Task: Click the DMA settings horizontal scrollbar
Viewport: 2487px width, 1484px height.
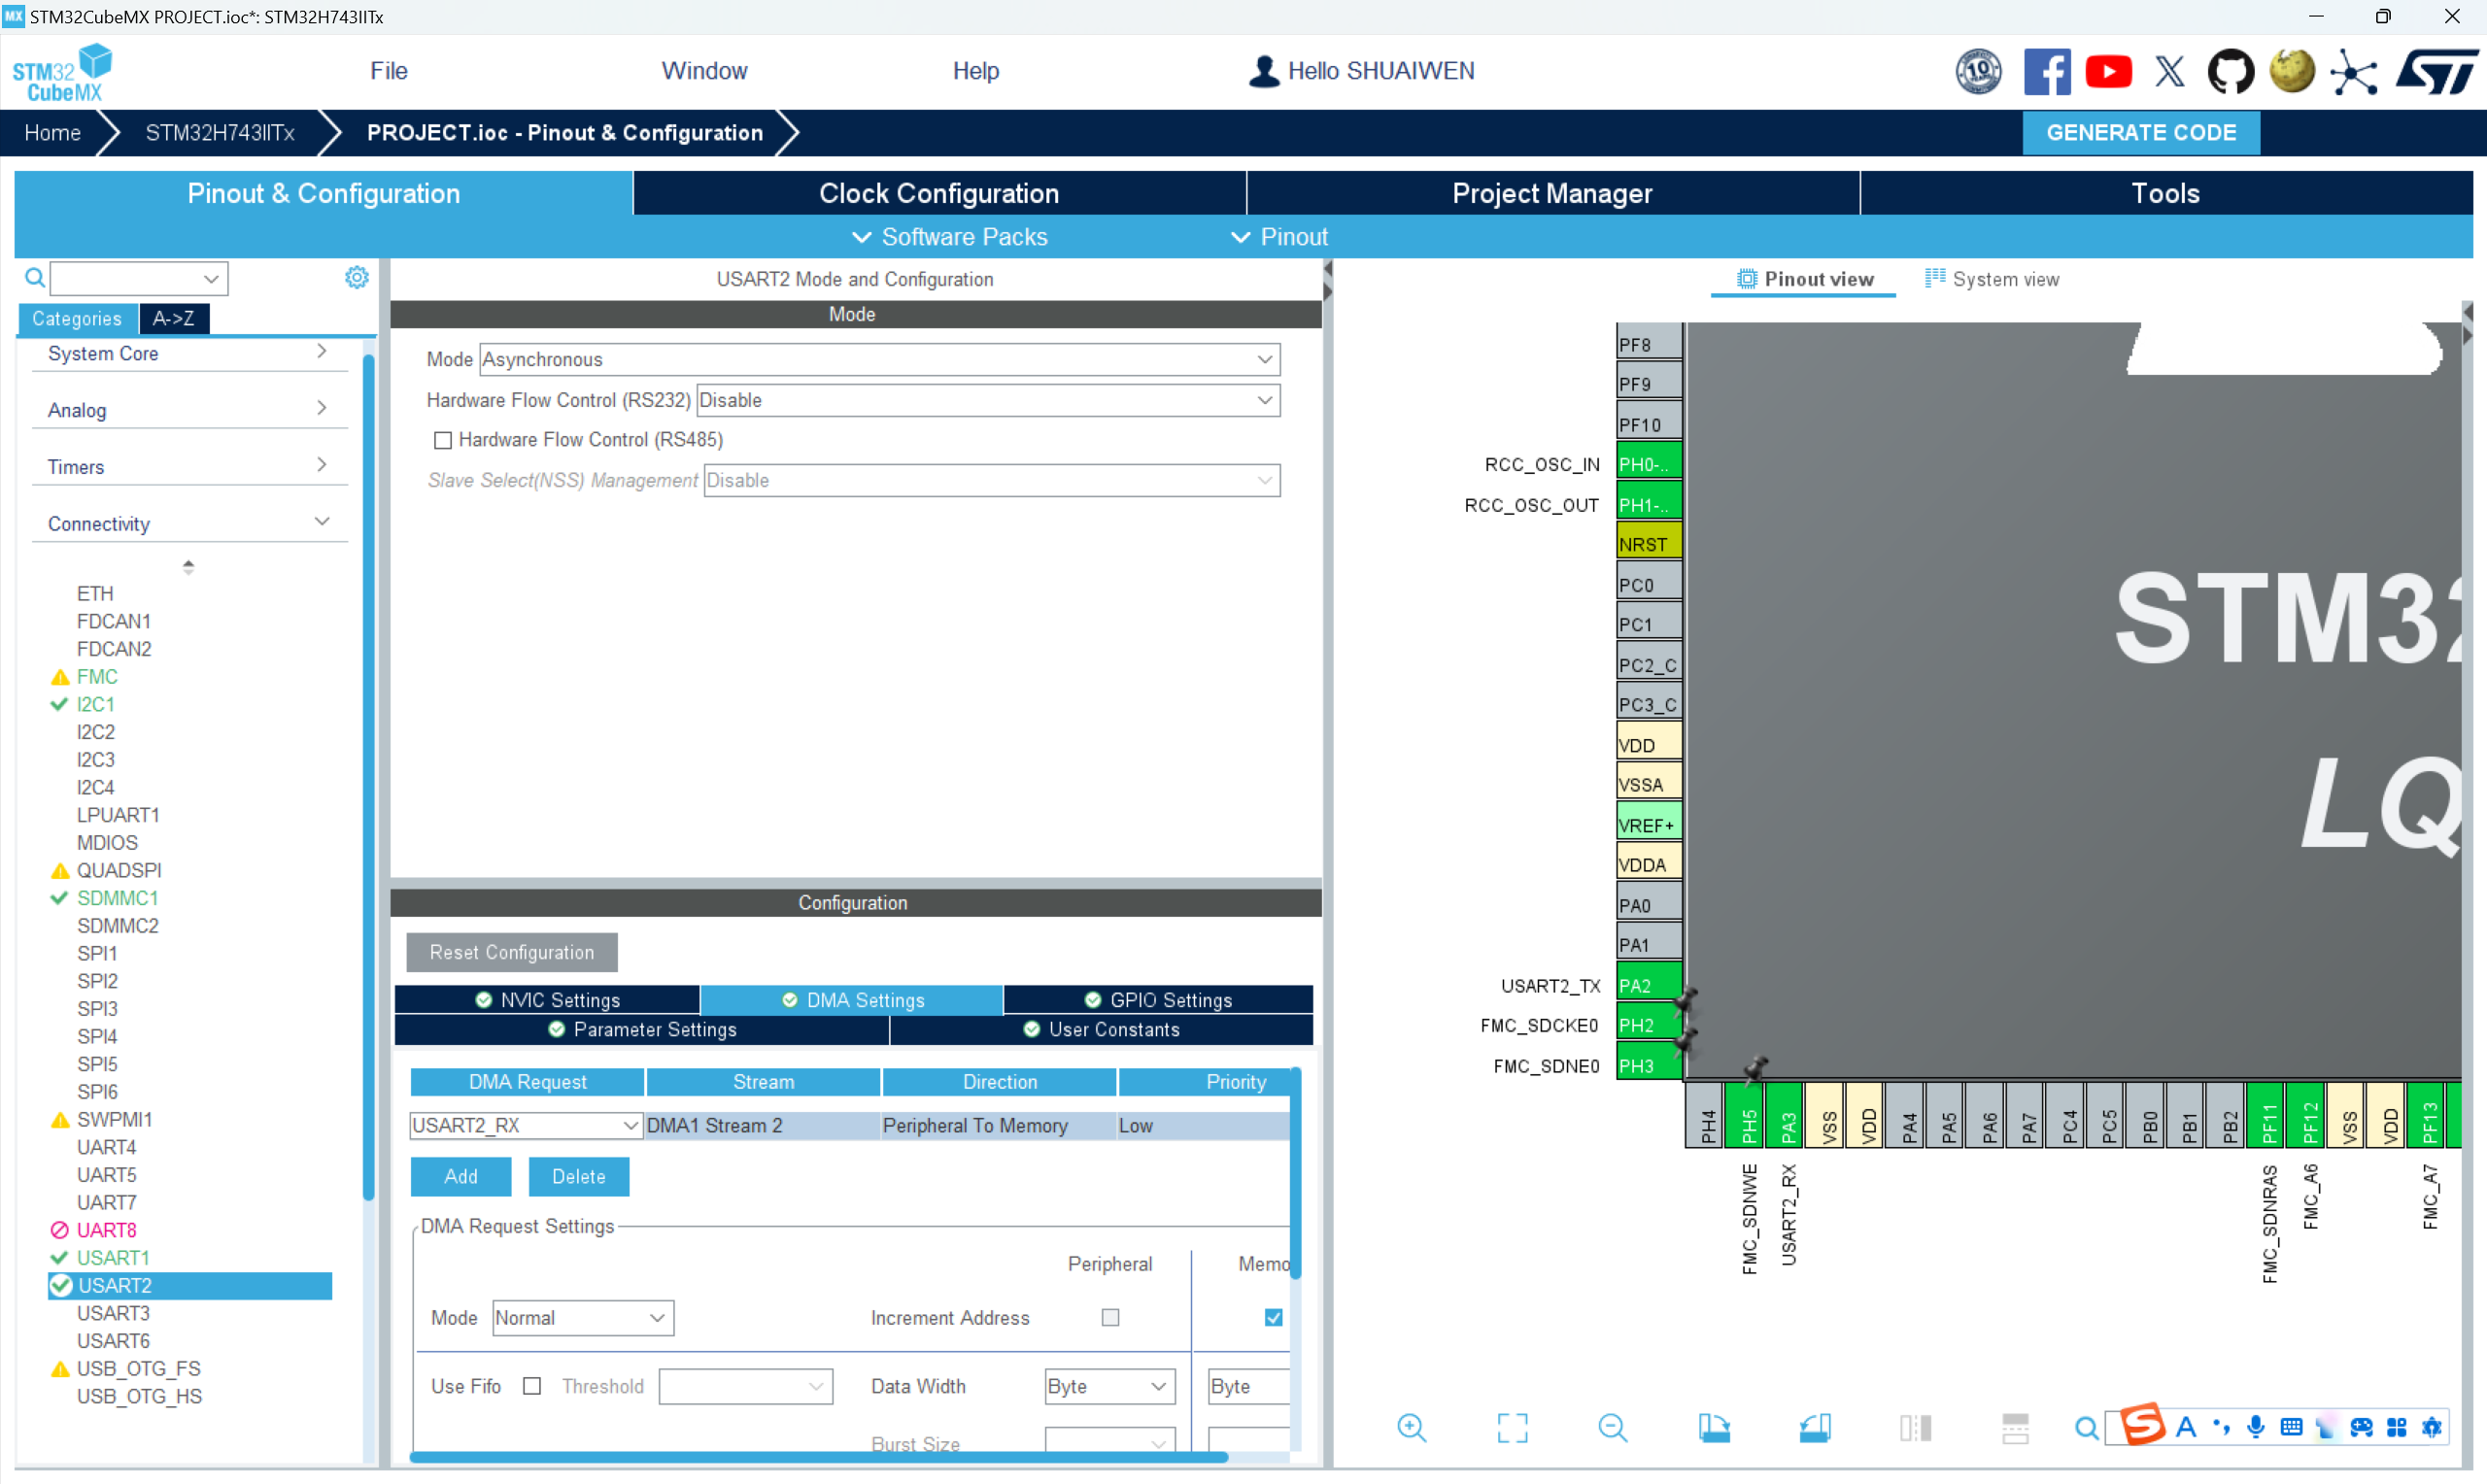Action: (x=818, y=1457)
